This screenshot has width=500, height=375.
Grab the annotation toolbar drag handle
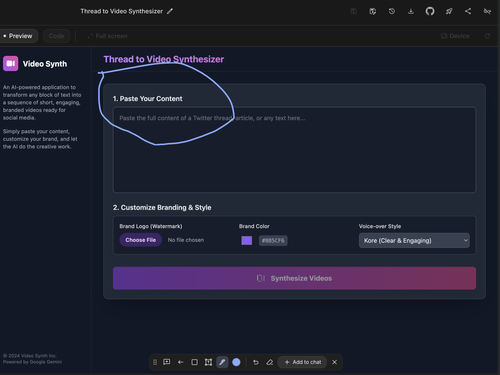click(x=155, y=362)
